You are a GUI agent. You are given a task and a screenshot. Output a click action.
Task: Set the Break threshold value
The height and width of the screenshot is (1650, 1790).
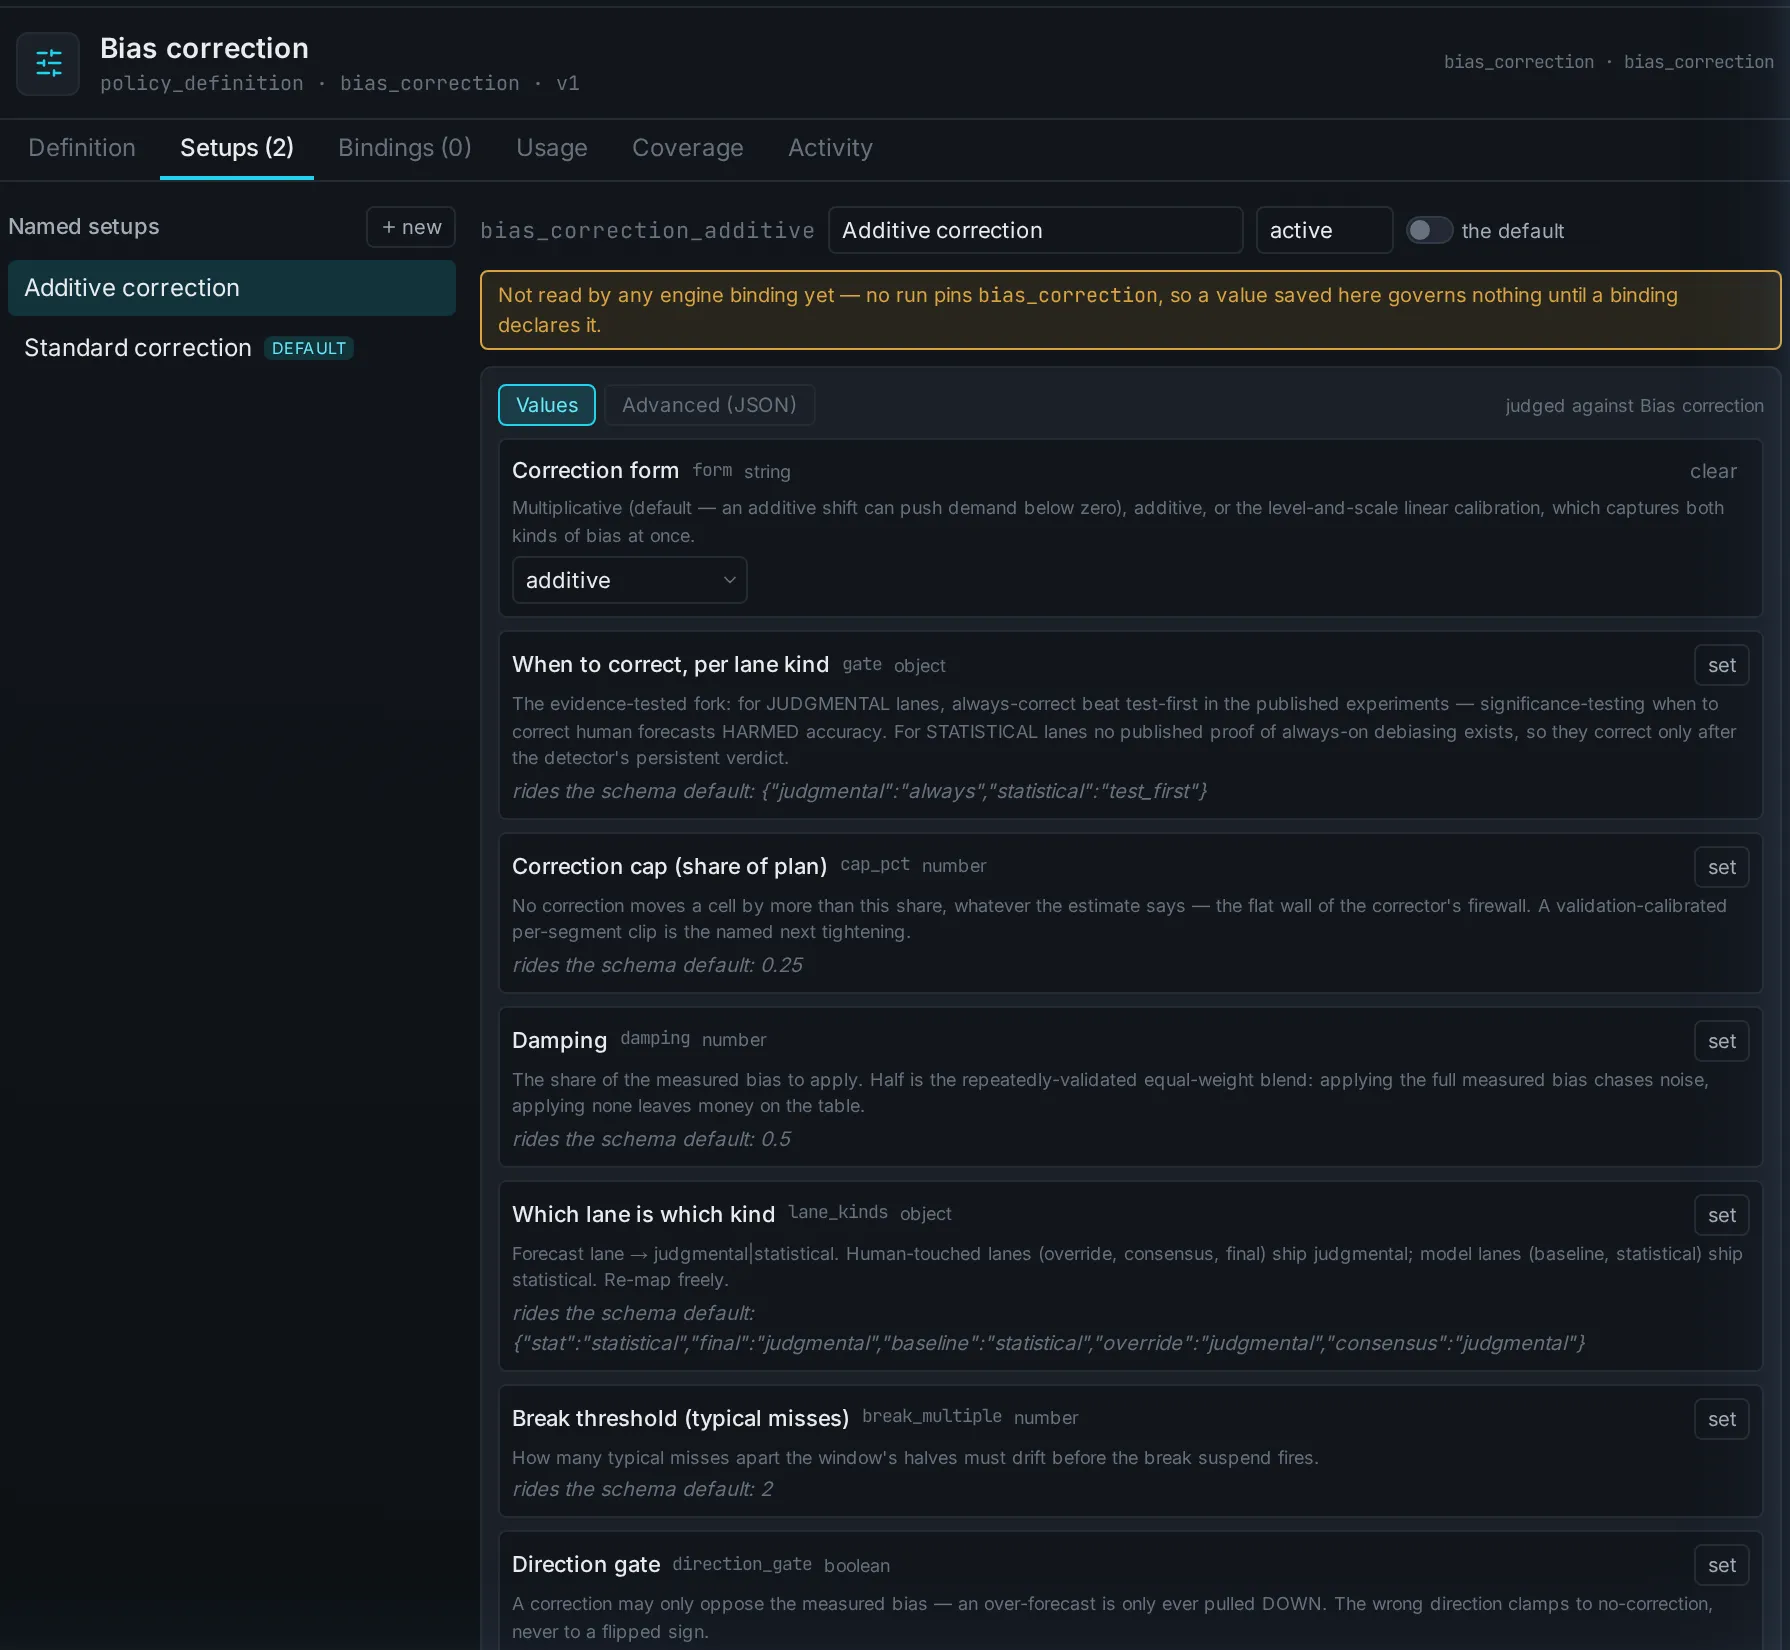pos(1721,1419)
